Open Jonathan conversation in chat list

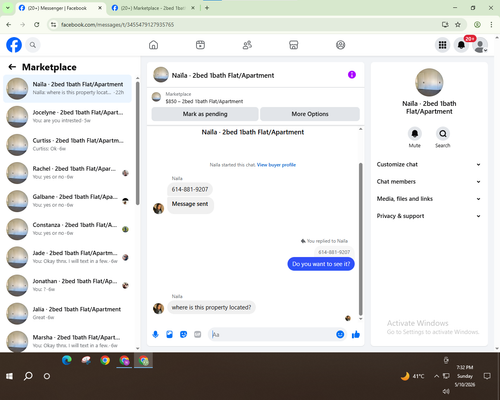(x=68, y=285)
